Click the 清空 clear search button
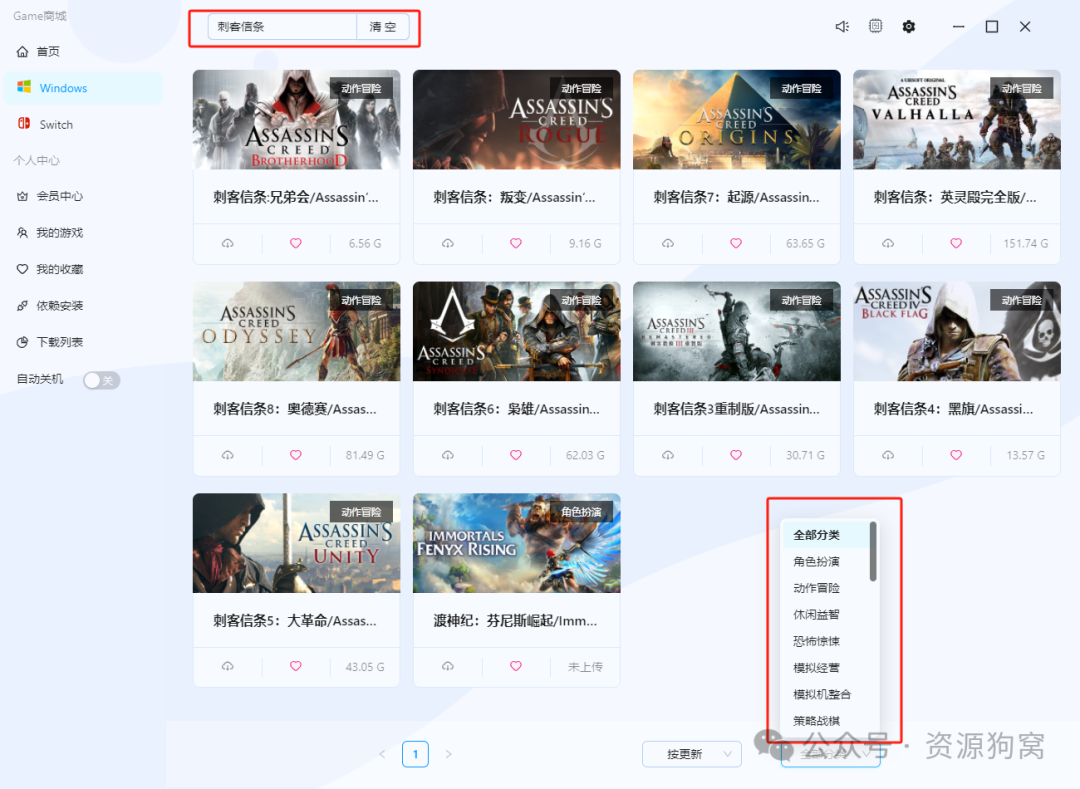Image resolution: width=1080 pixels, height=789 pixels. click(x=383, y=27)
